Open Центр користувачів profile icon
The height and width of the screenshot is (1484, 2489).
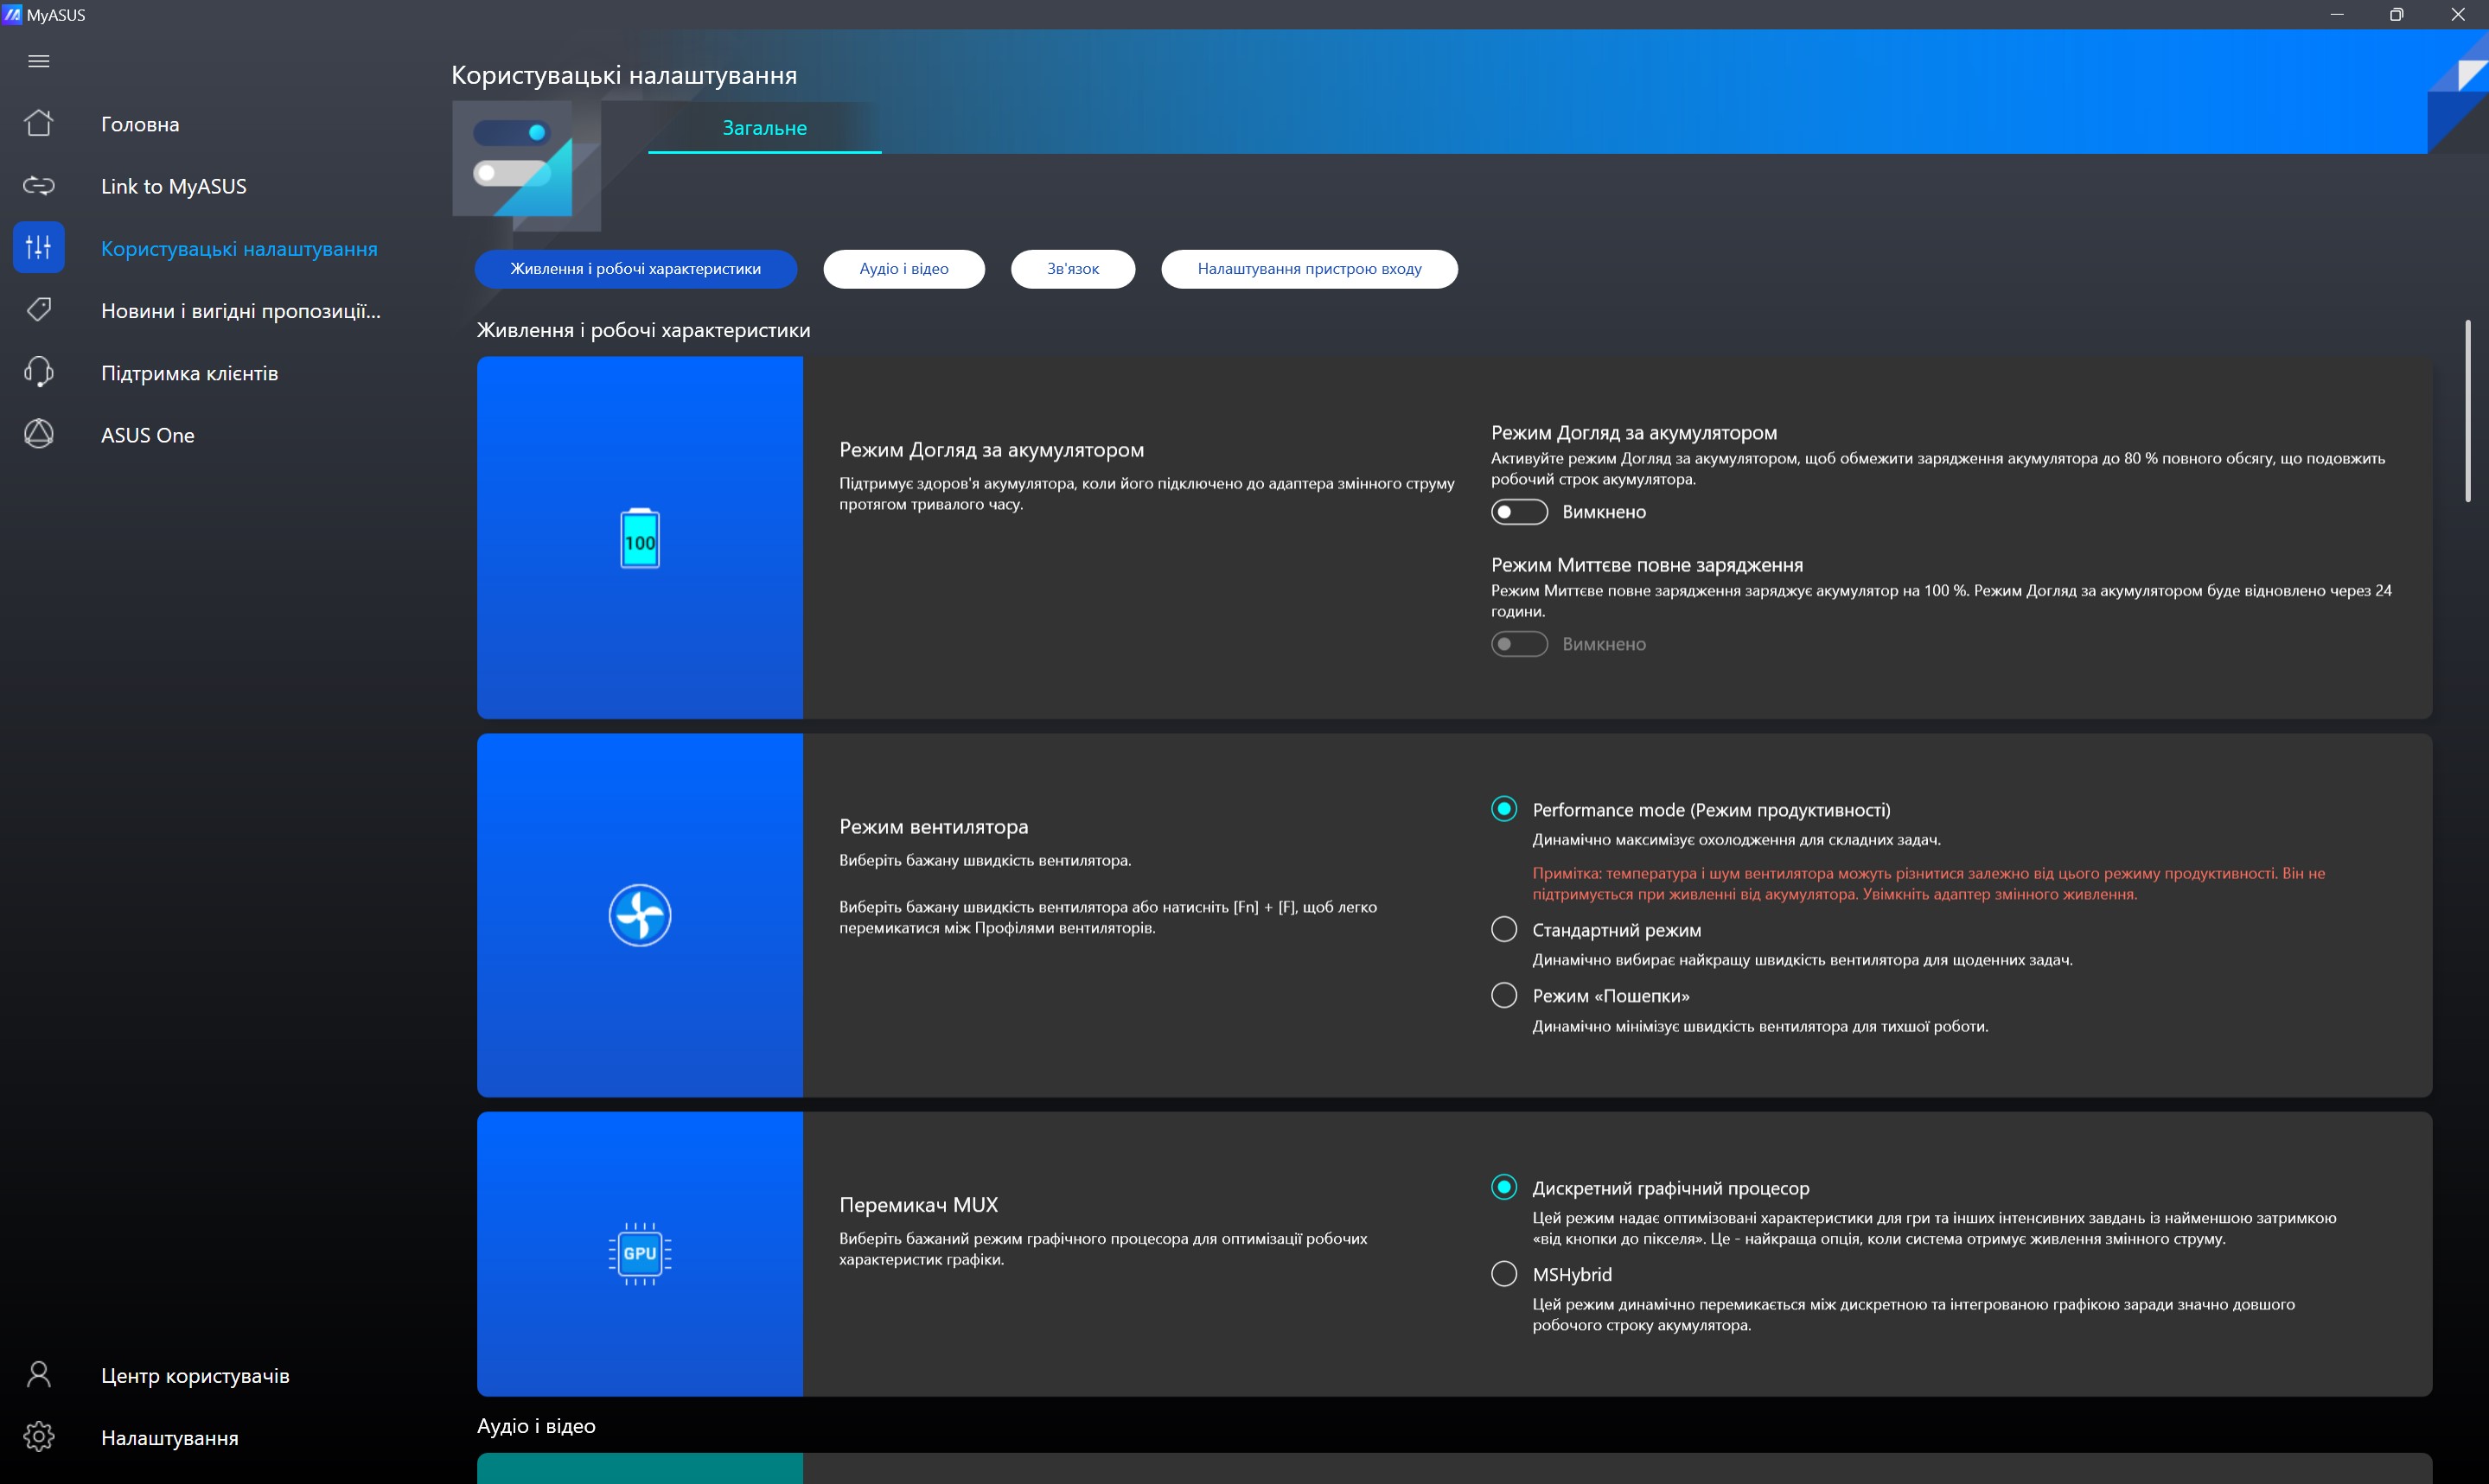tap(39, 1375)
